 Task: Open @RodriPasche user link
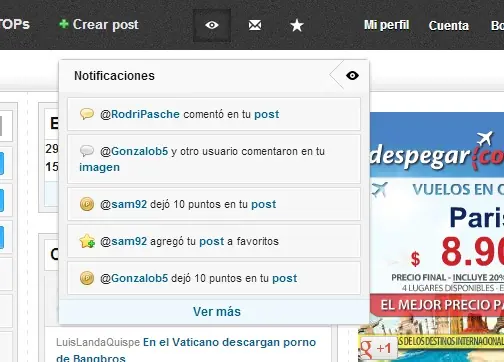tap(140, 114)
